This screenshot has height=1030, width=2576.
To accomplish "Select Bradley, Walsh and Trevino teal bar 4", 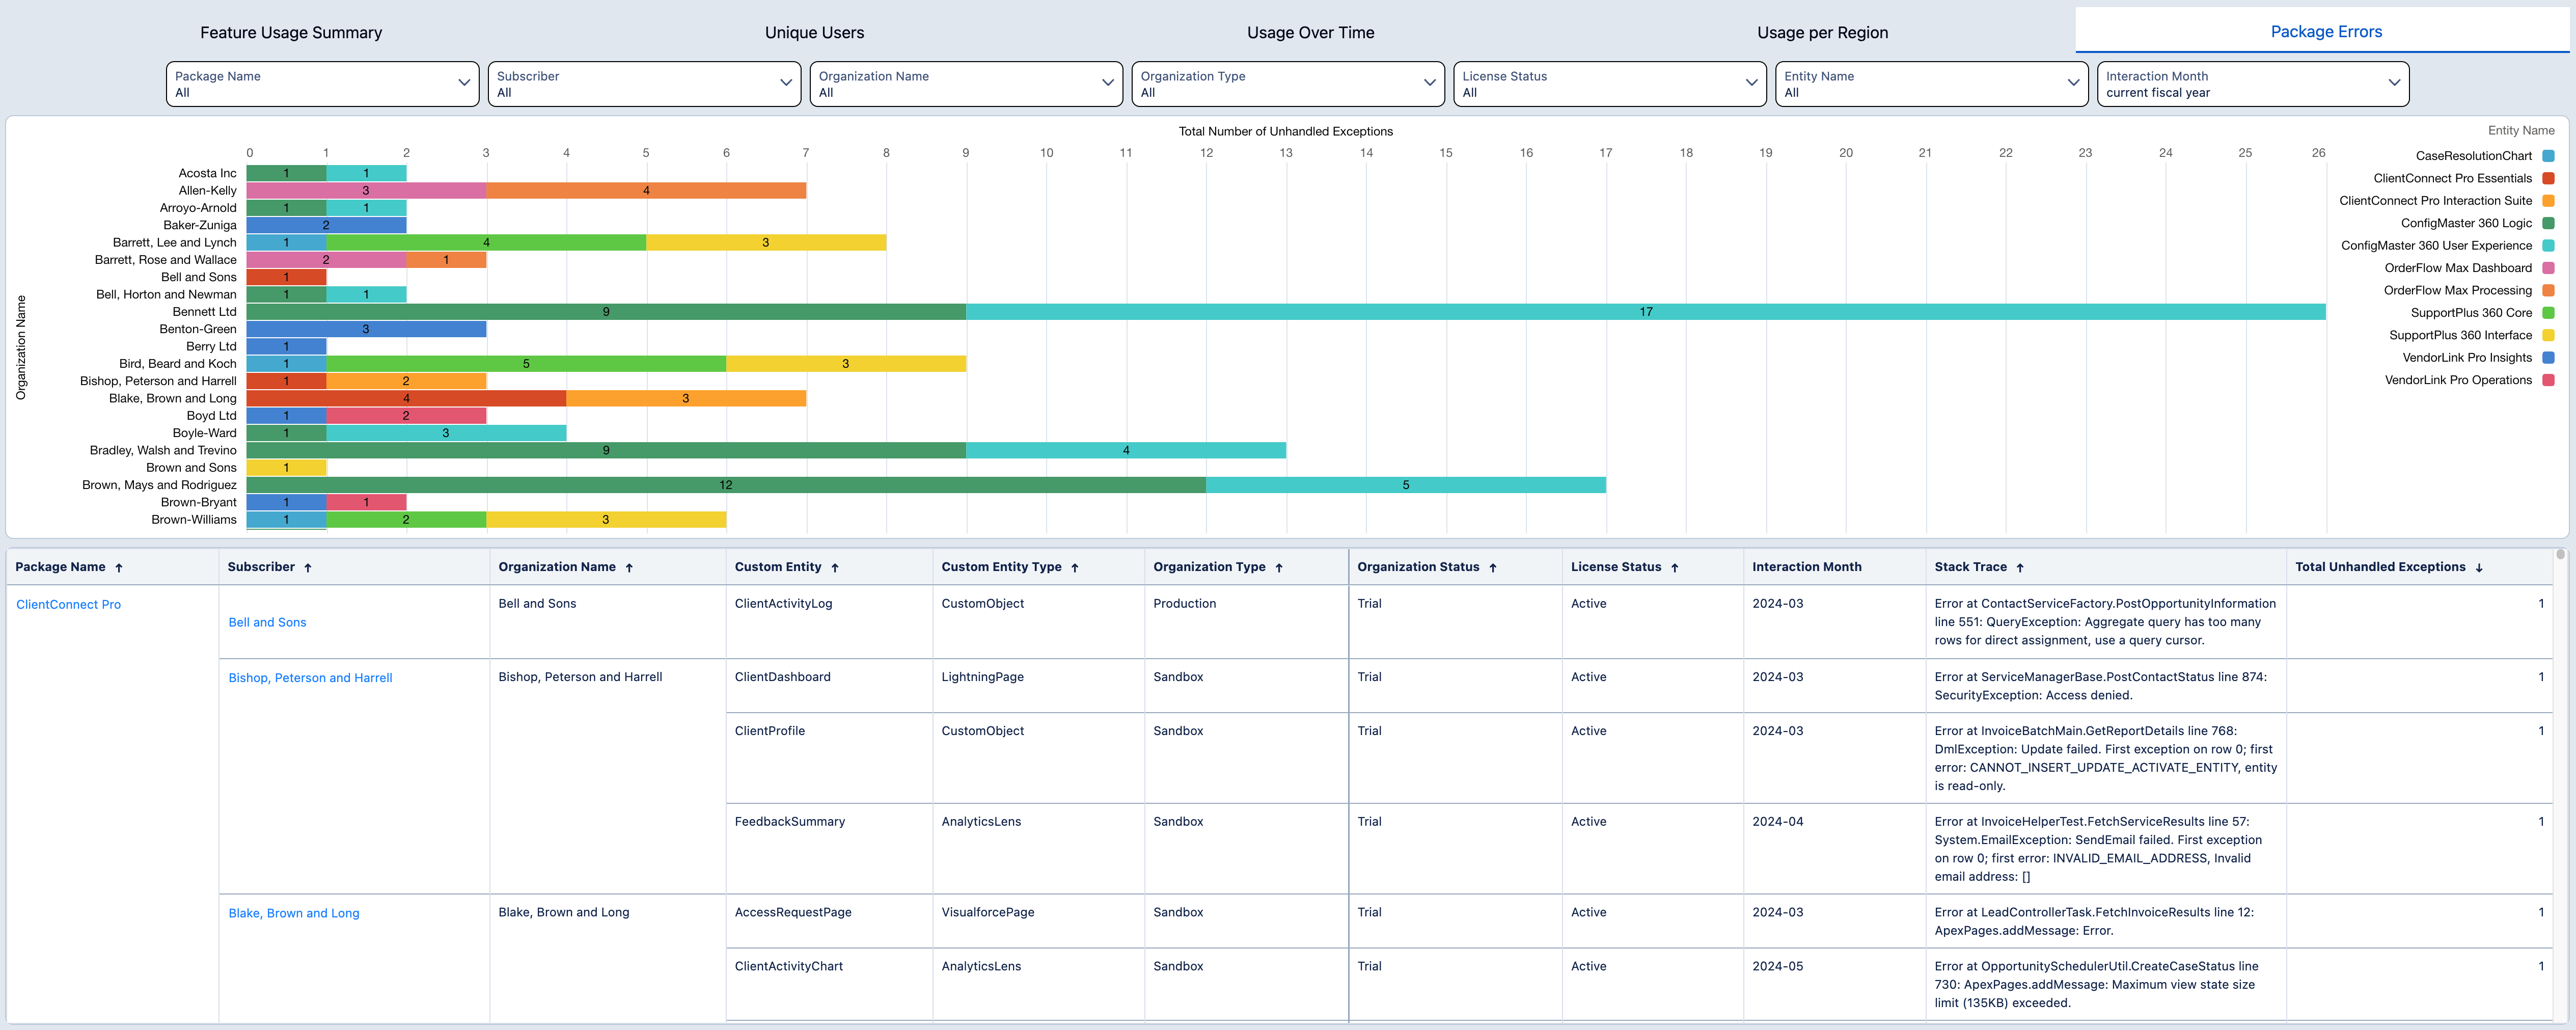I will [1126, 450].
